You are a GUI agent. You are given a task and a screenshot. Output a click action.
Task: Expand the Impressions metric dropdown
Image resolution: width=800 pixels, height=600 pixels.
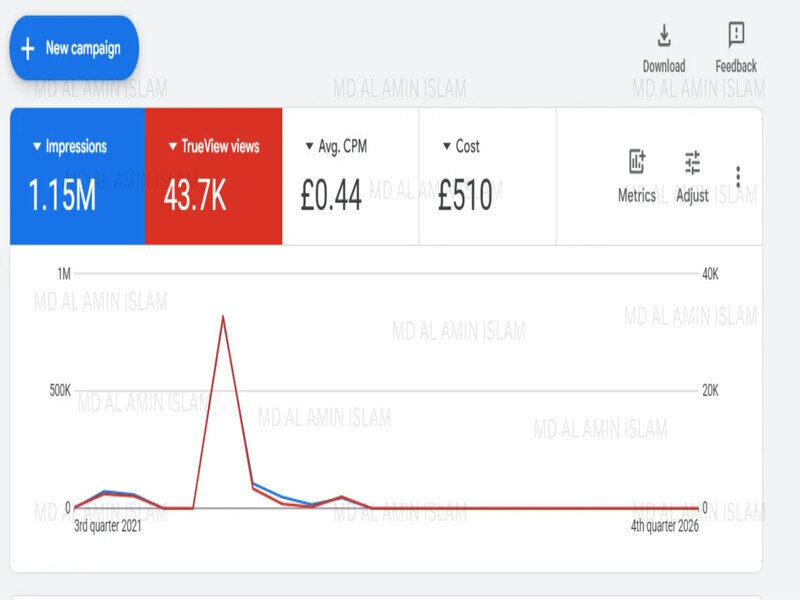(37, 146)
